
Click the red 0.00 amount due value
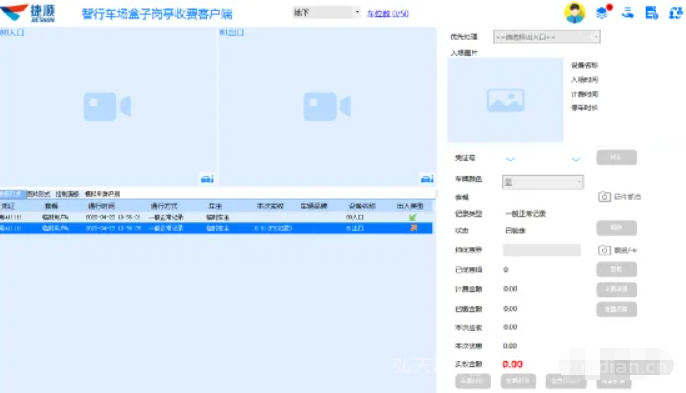coord(512,364)
